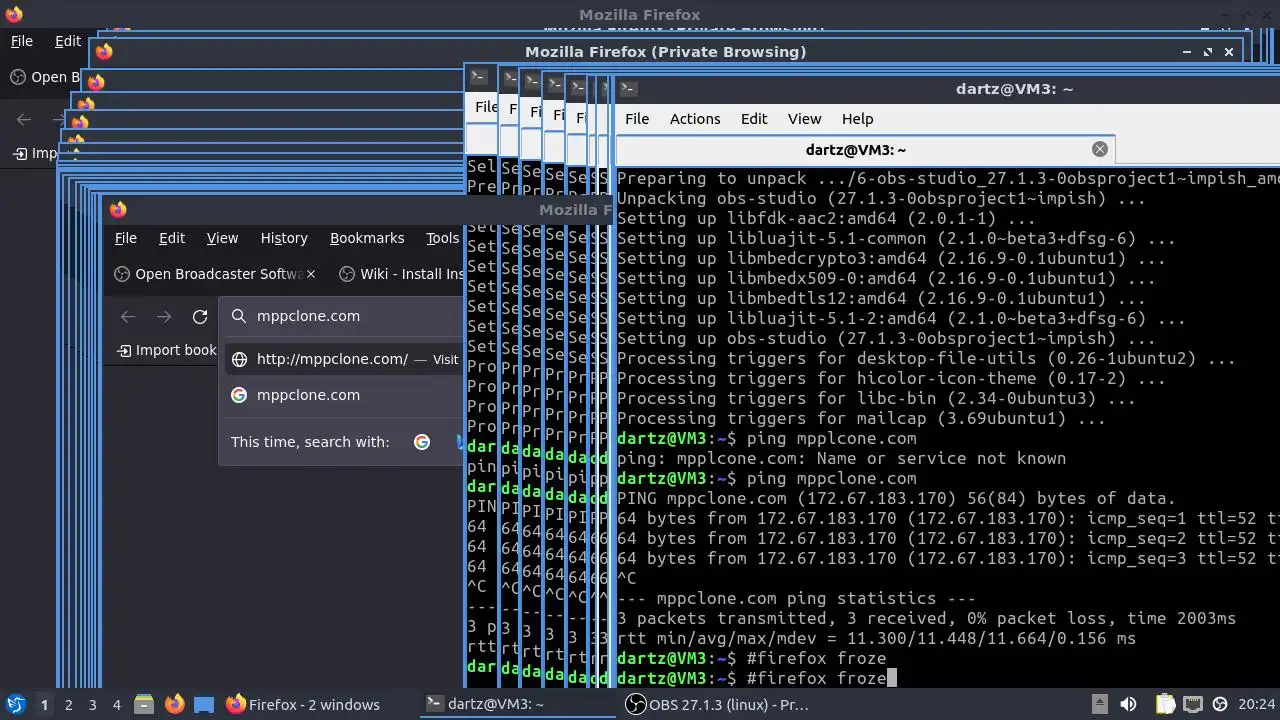Launch Firefox from panel quicklaunch
The width and height of the screenshot is (1280, 720).
coord(174,704)
